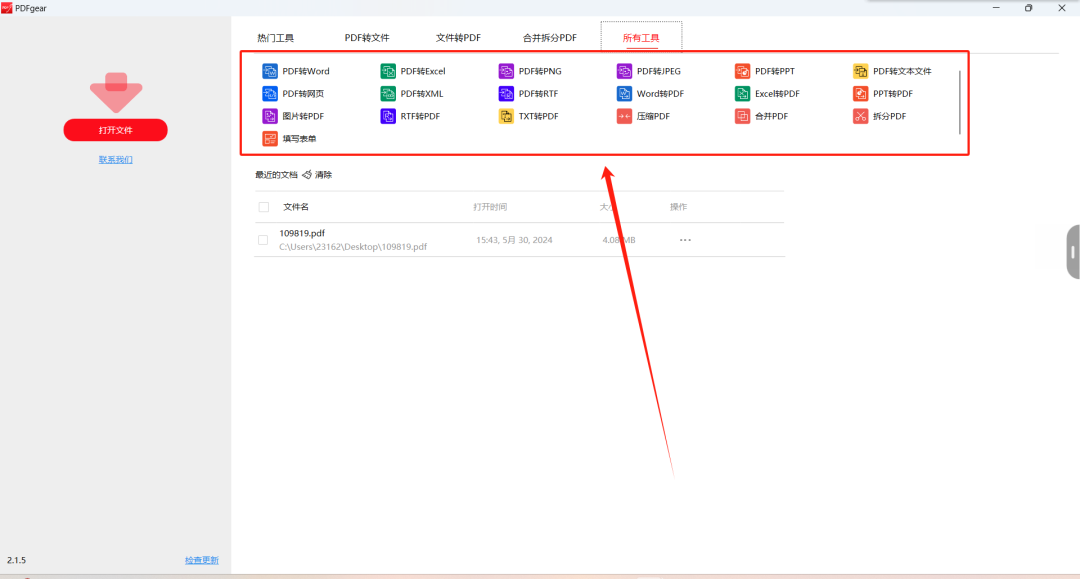
Task: Click the tools panel vertical scrollbar
Action: pos(960,102)
